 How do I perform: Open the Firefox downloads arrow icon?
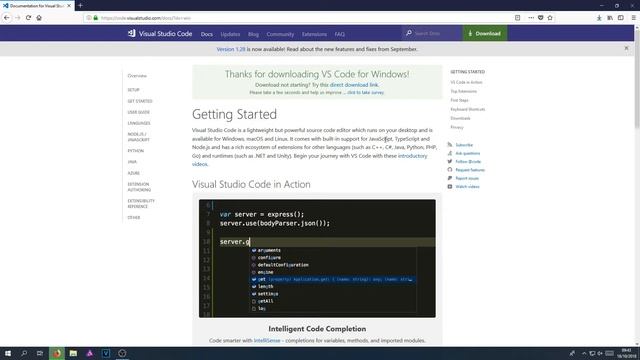(599, 18)
